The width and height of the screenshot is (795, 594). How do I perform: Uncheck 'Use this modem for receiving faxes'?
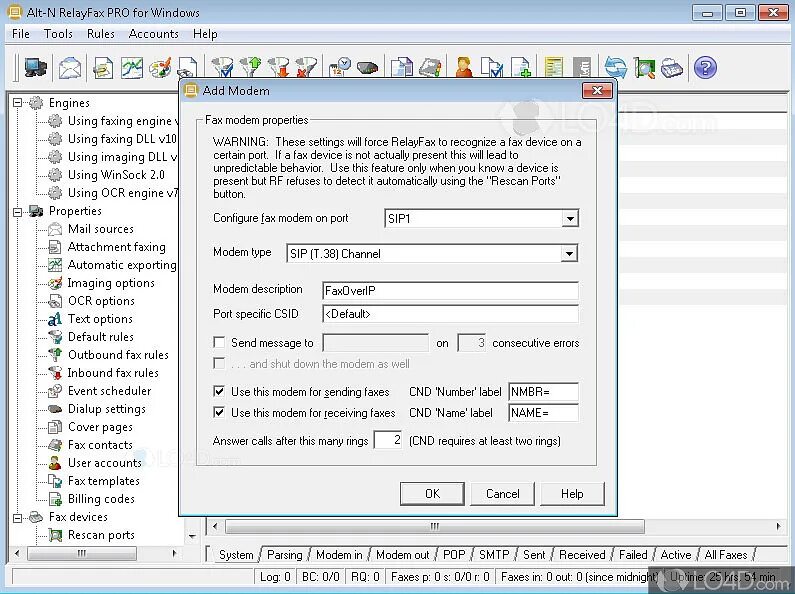219,412
